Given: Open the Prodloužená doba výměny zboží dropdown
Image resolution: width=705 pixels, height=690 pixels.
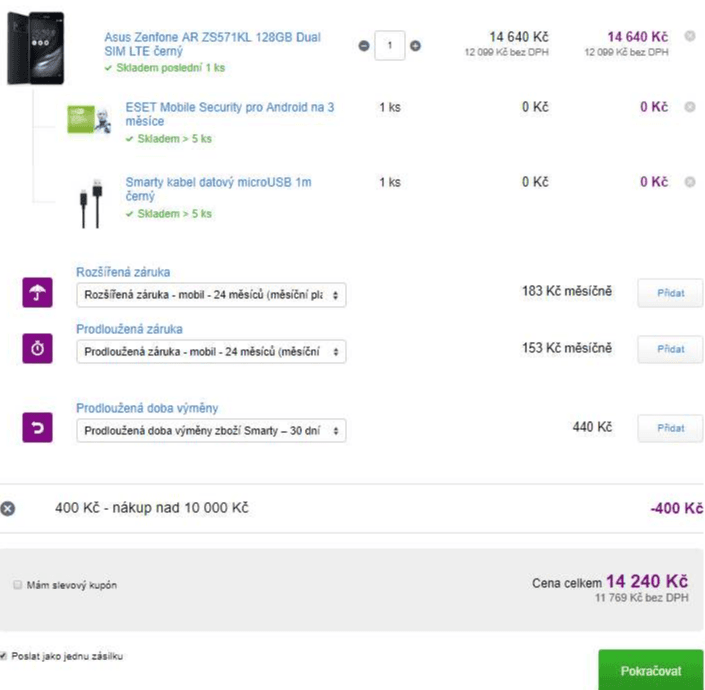Looking at the screenshot, I should click(211, 431).
